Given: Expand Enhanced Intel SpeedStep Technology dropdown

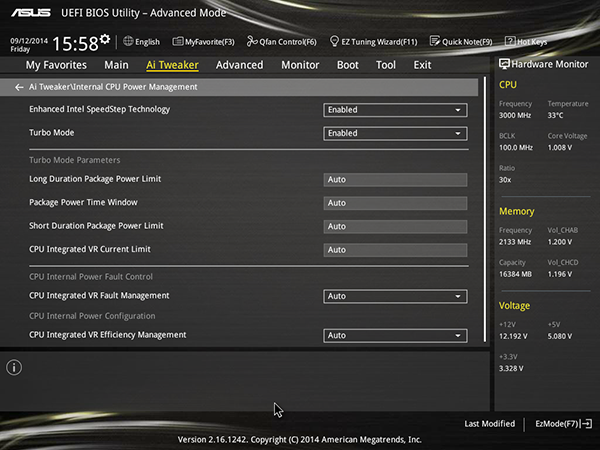Looking at the screenshot, I should pos(395,110).
